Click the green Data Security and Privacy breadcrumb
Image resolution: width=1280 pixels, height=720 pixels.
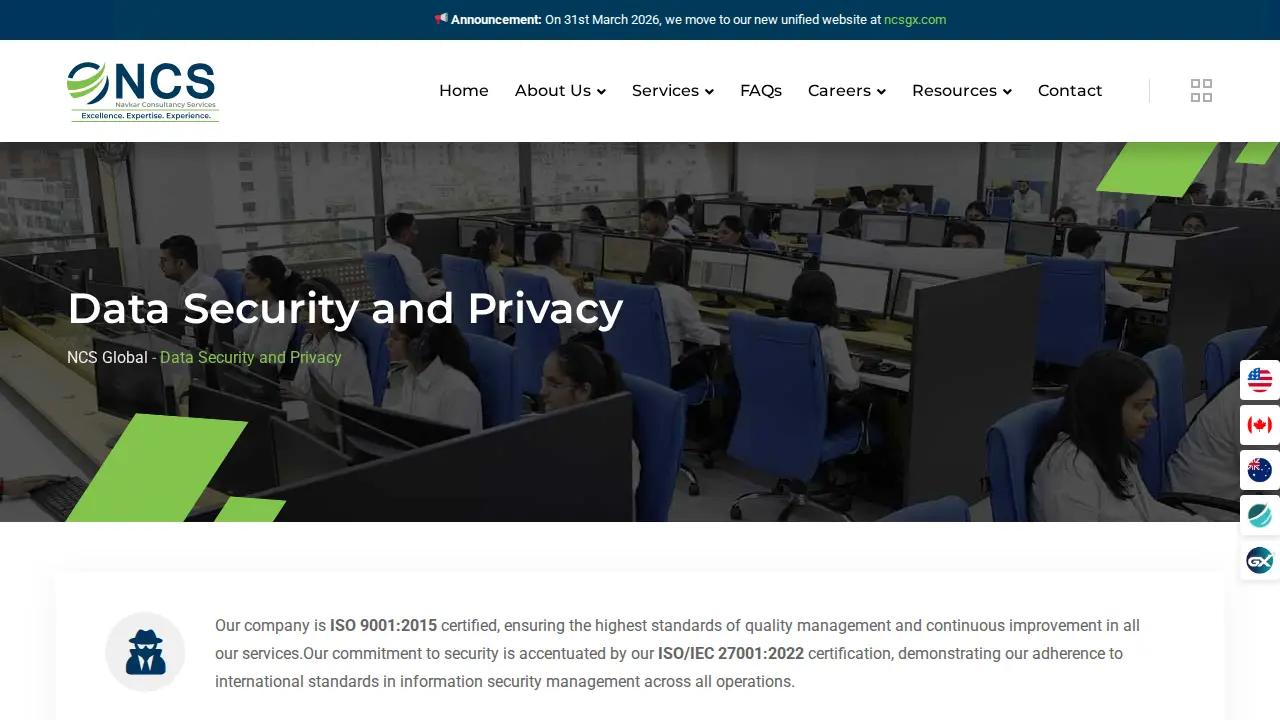(x=251, y=357)
